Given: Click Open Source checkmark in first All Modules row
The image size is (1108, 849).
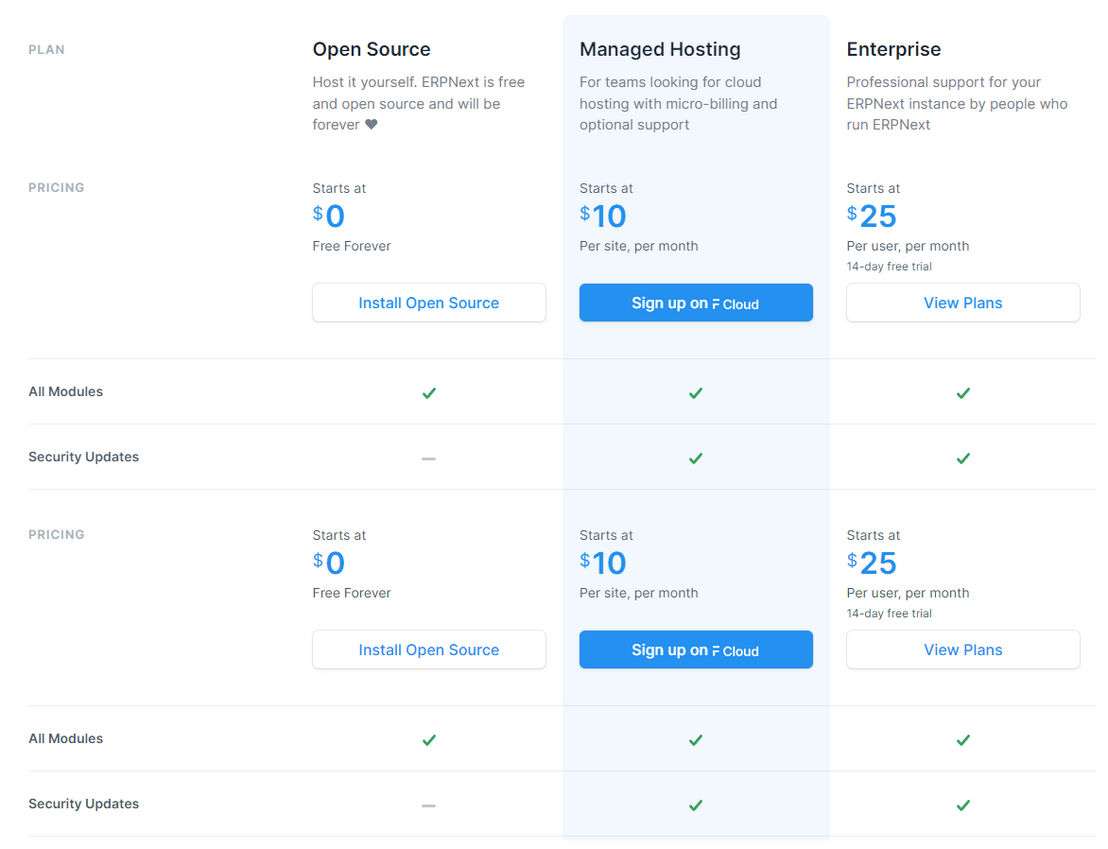Looking at the screenshot, I should [429, 393].
